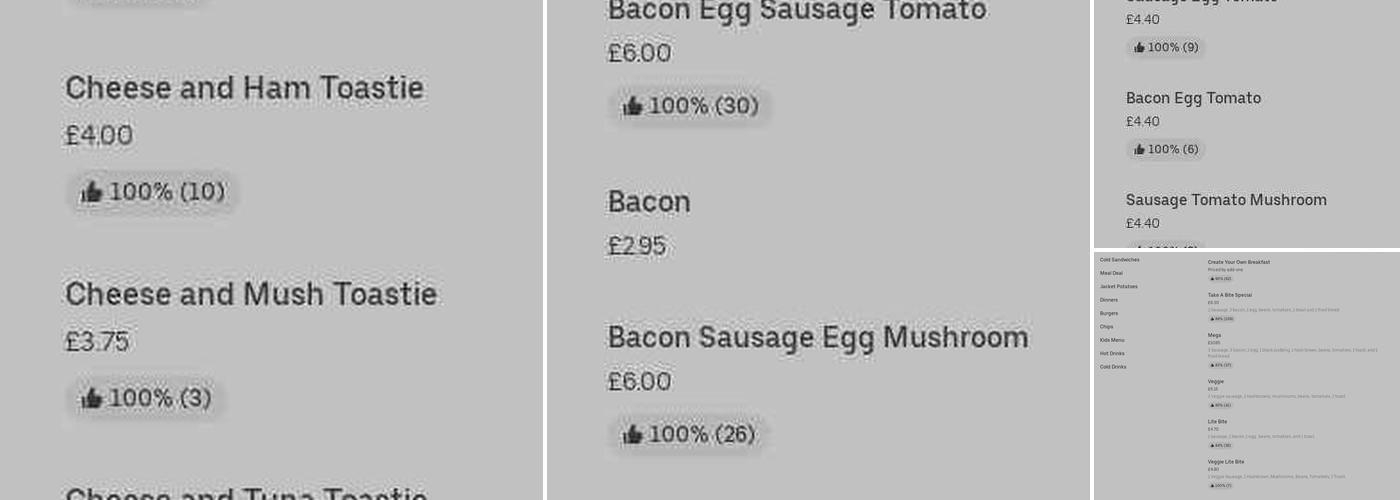The image size is (1400, 500).
Task: Click thumbs-up icon under Bacon Sausage Egg Mushroom
Action: (x=632, y=435)
